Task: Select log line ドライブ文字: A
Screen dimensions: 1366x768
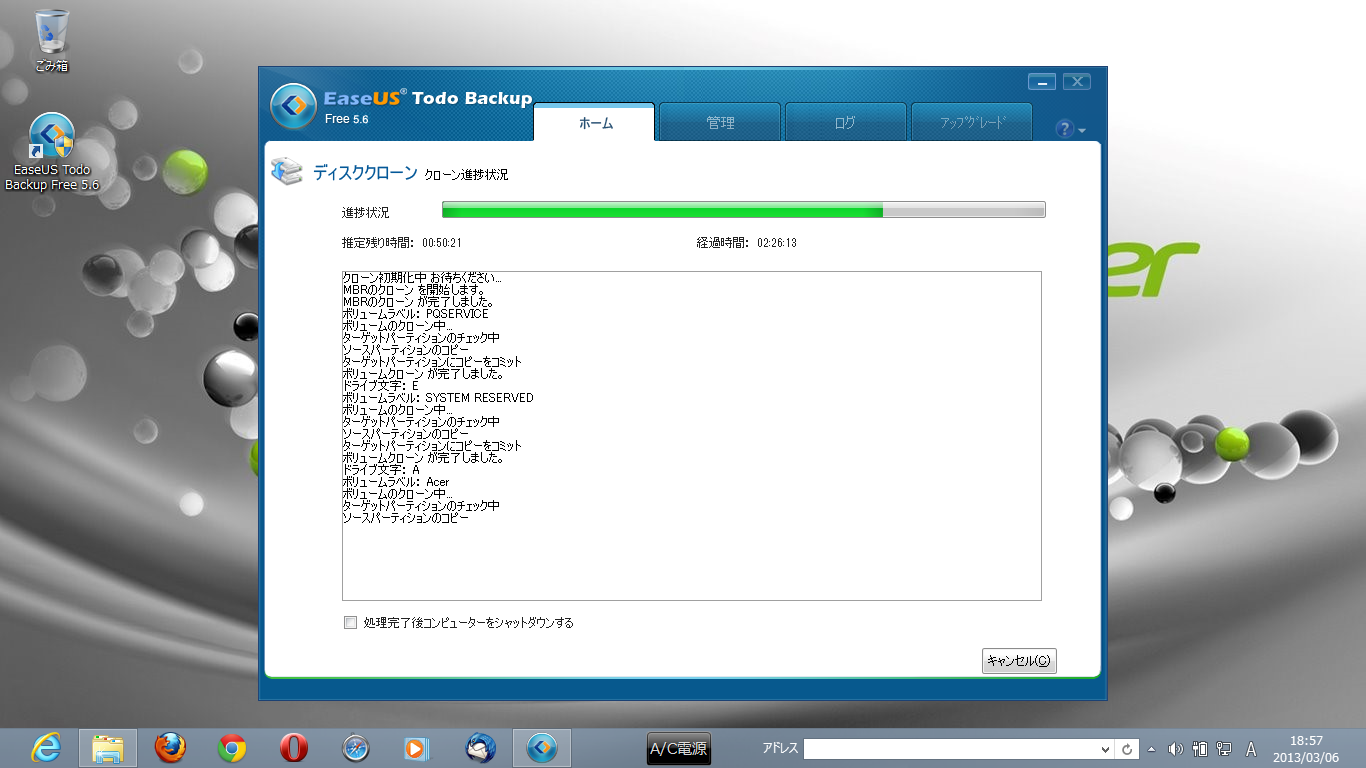Action: click(x=381, y=469)
